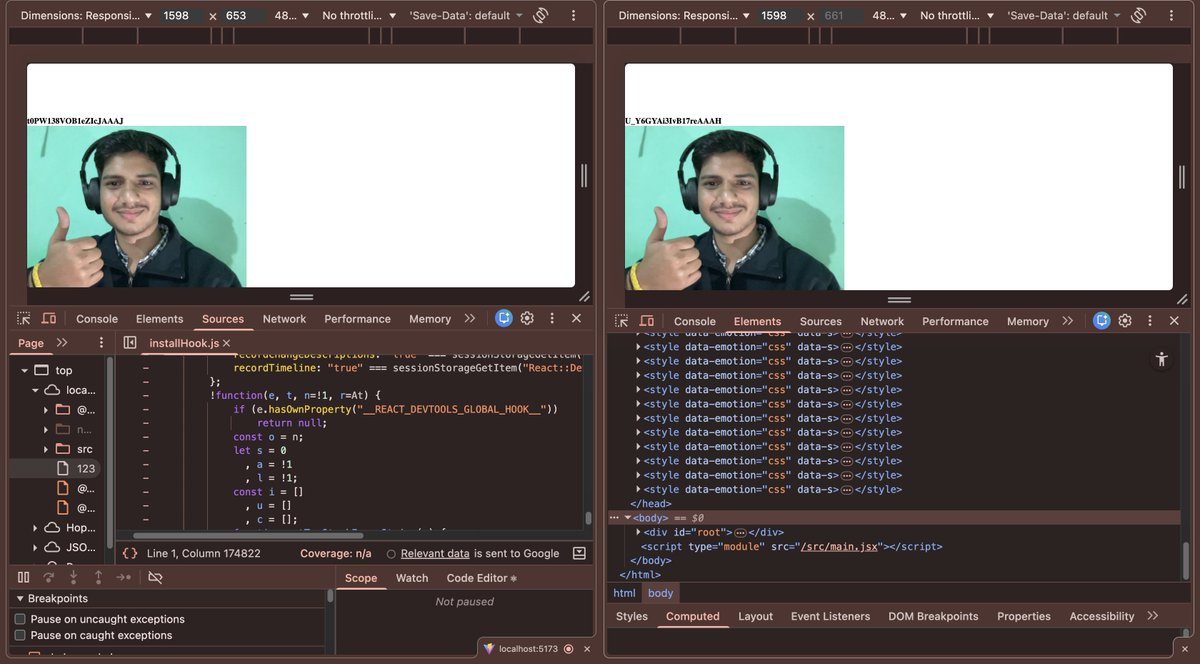Toggle device toolbar icon in right DevTools

[x=647, y=321]
